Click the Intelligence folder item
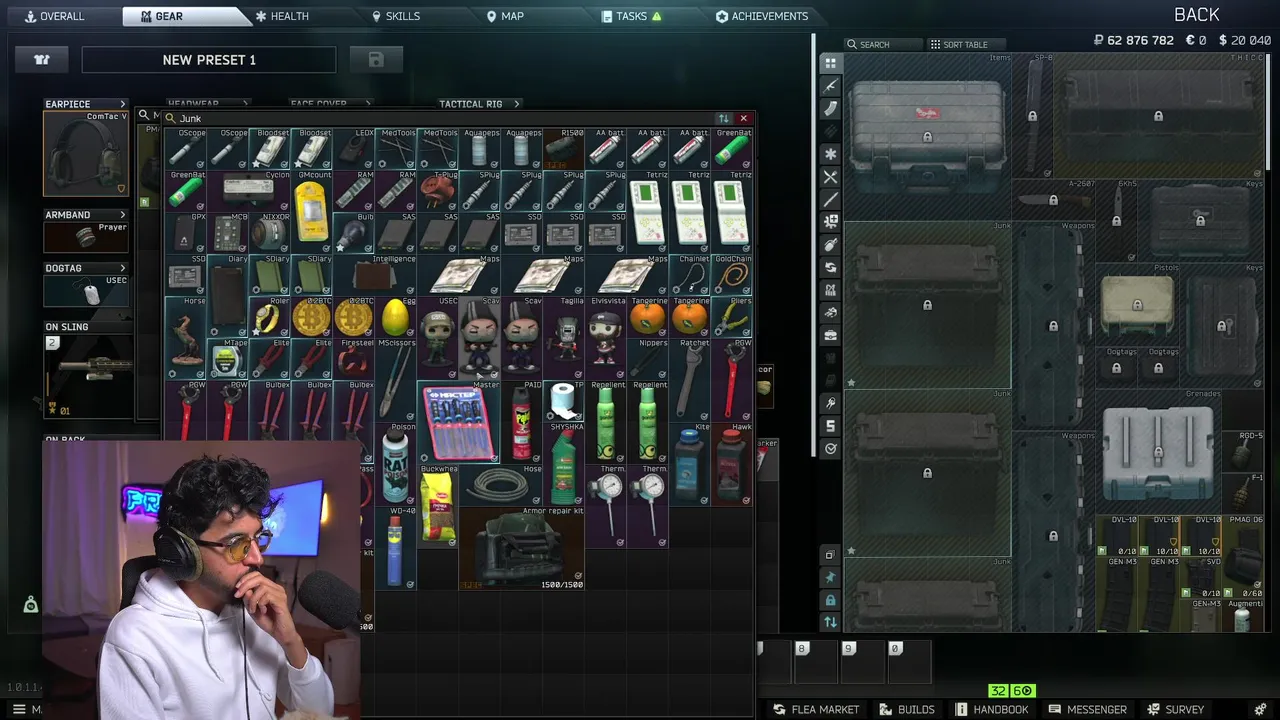This screenshot has height=720, width=1280. point(374,275)
